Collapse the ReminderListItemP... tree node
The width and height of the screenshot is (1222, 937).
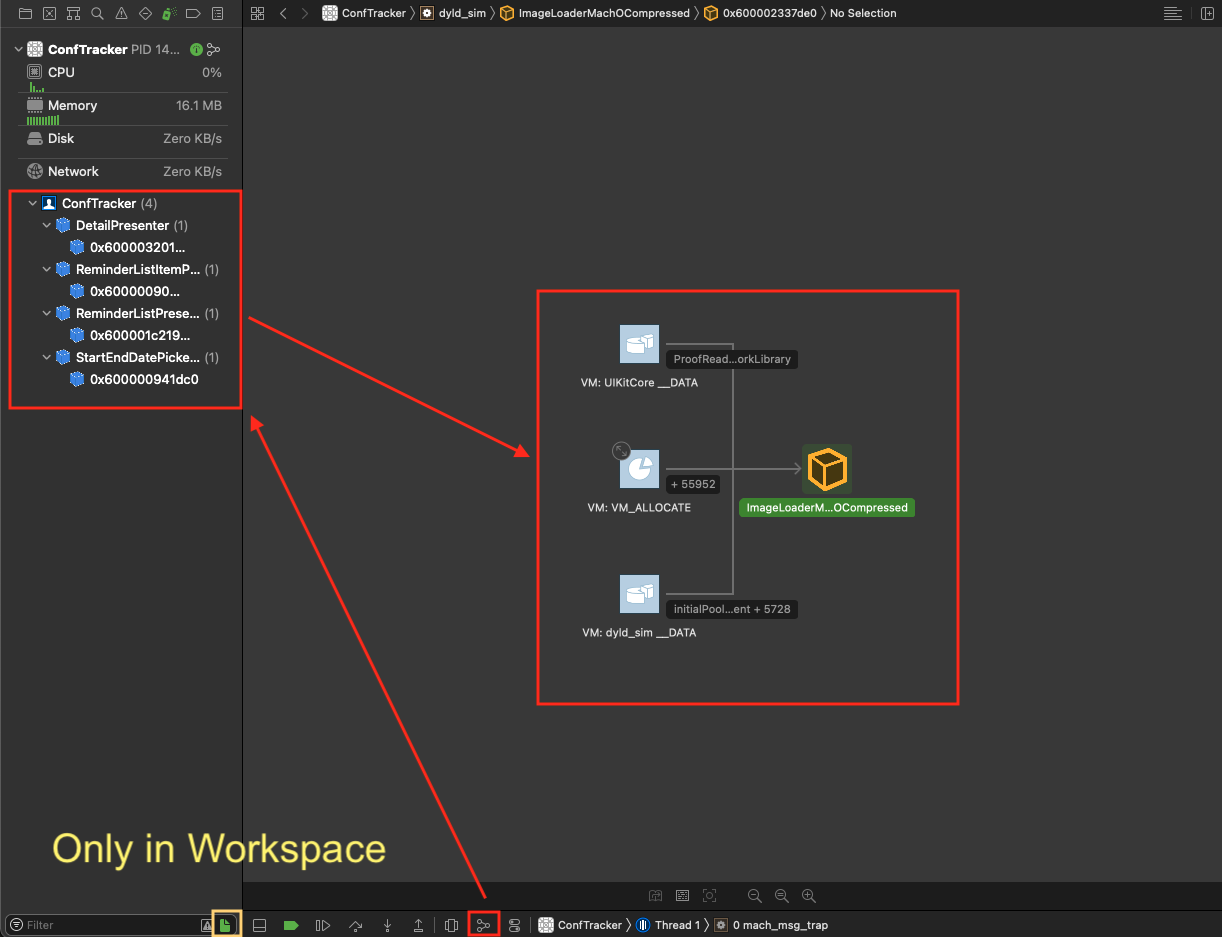tap(46, 269)
